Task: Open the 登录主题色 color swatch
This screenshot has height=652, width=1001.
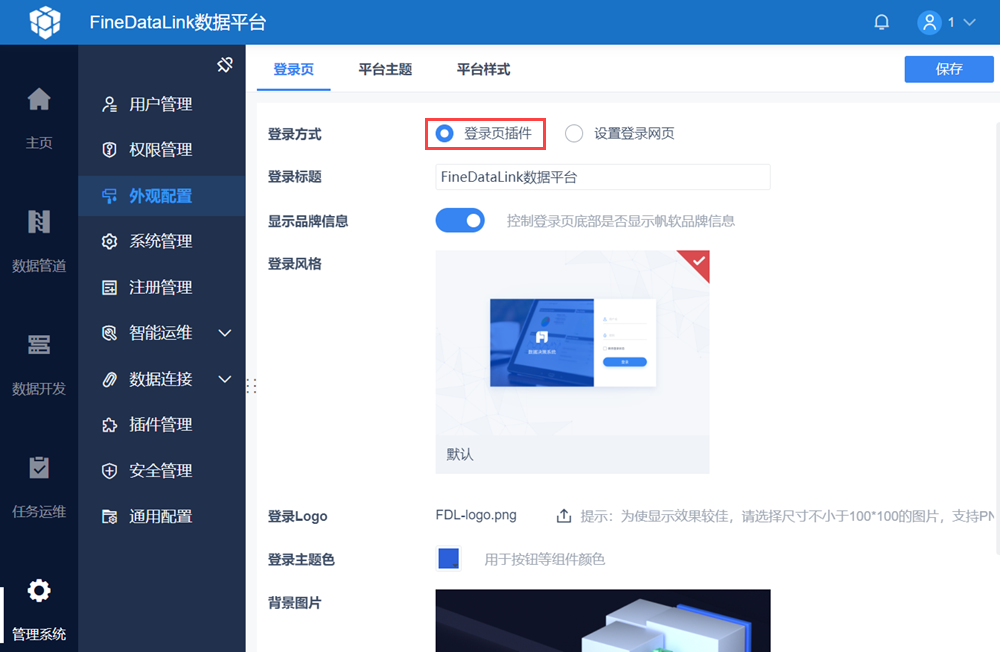Action: tap(447, 559)
